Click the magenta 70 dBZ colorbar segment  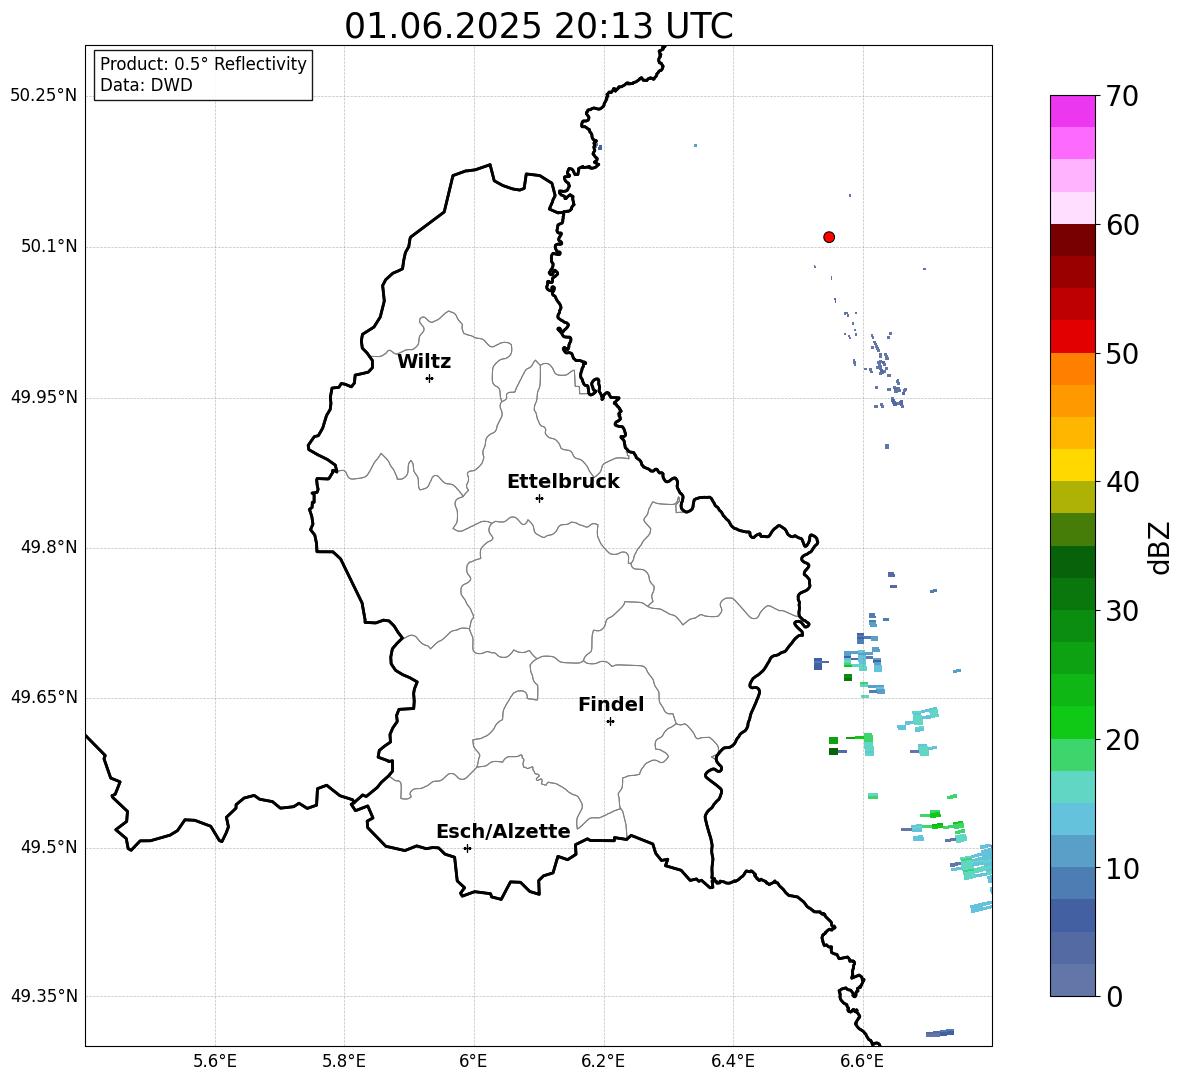pyautogui.click(x=1072, y=111)
